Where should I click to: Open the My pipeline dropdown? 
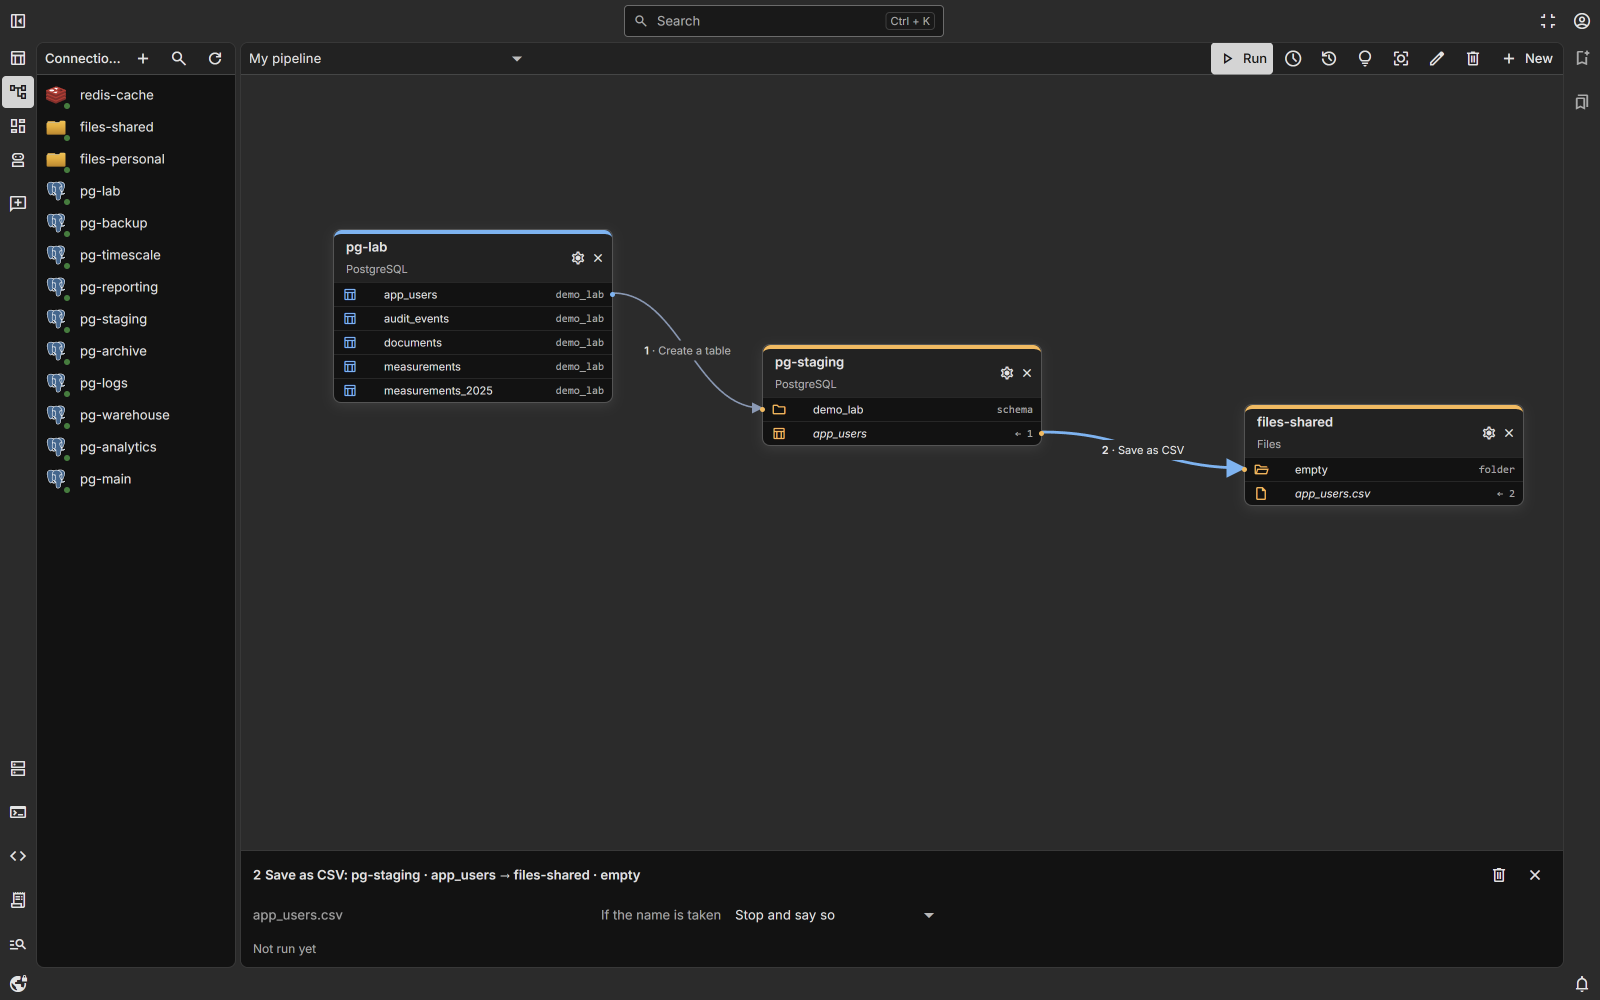pyautogui.click(x=386, y=59)
